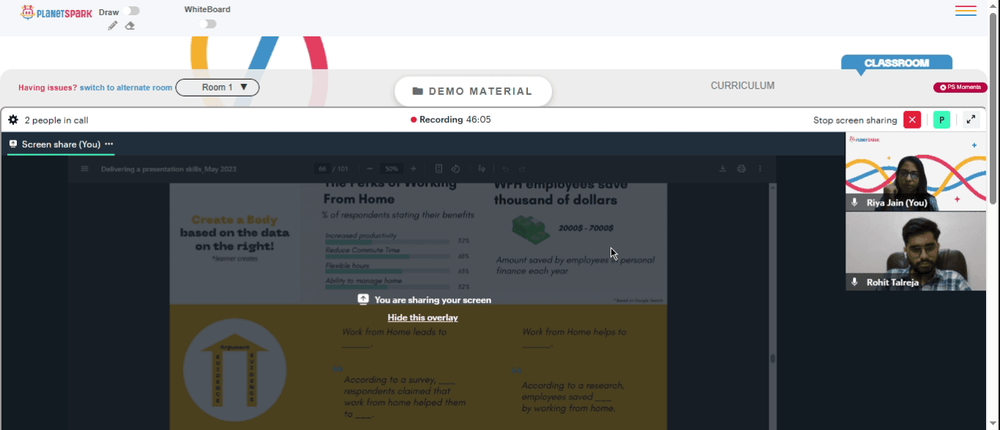
Task: Click the PDF page number field
Action: [322, 168]
